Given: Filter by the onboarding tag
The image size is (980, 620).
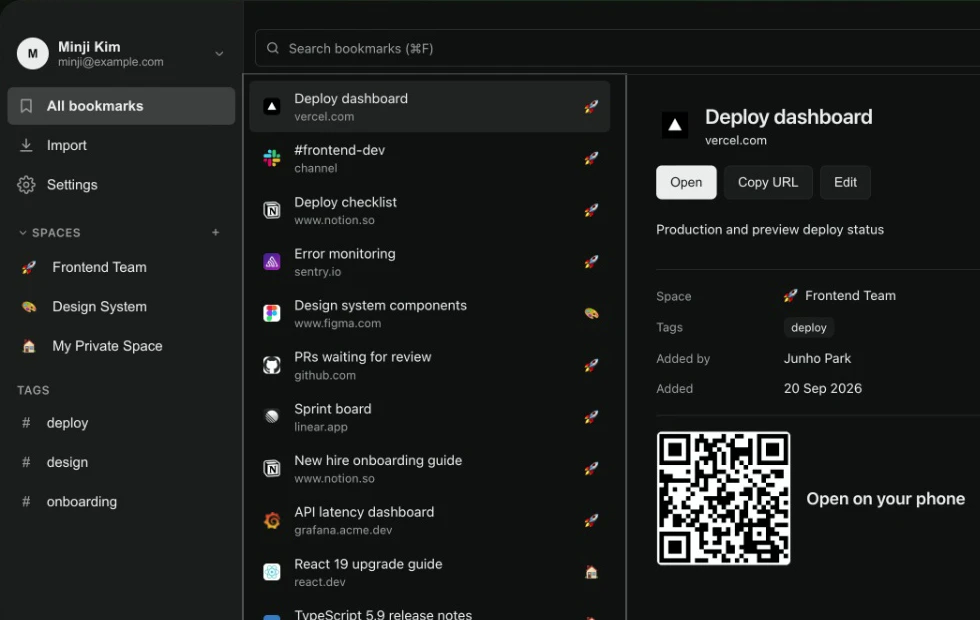Looking at the screenshot, I should click(121, 502).
